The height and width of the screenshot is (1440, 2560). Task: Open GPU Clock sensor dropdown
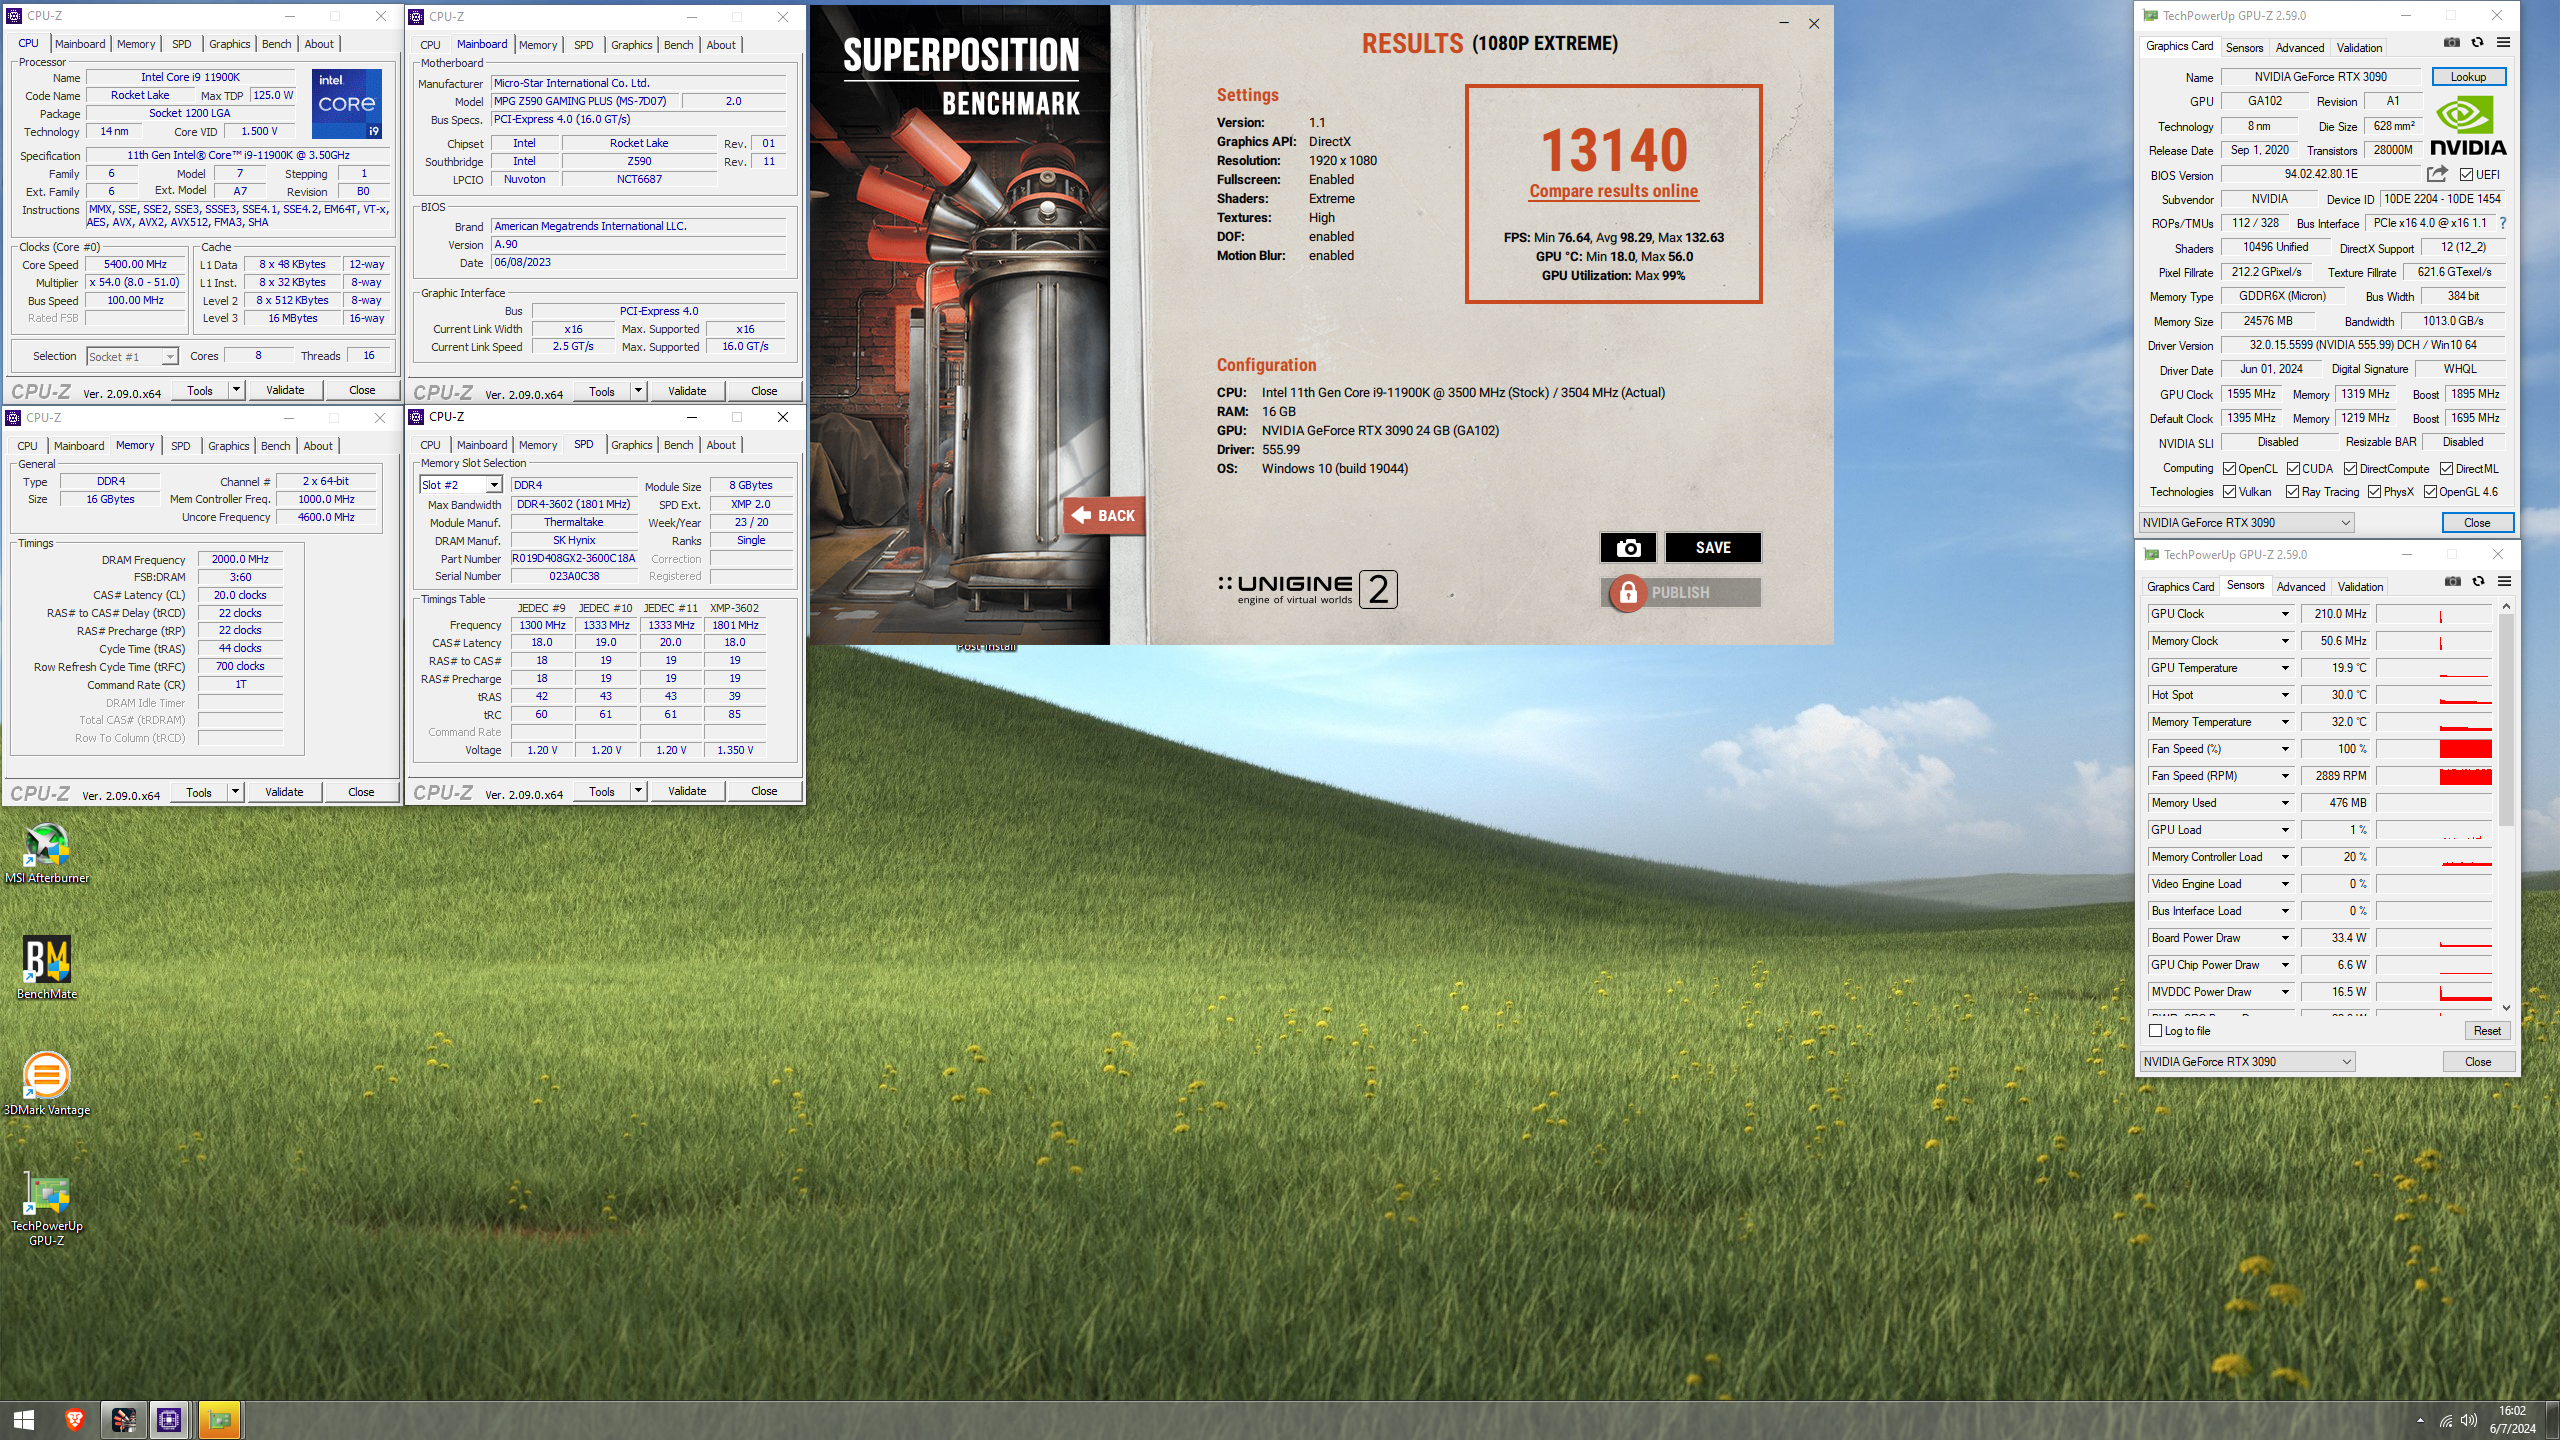pos(2285,614)
